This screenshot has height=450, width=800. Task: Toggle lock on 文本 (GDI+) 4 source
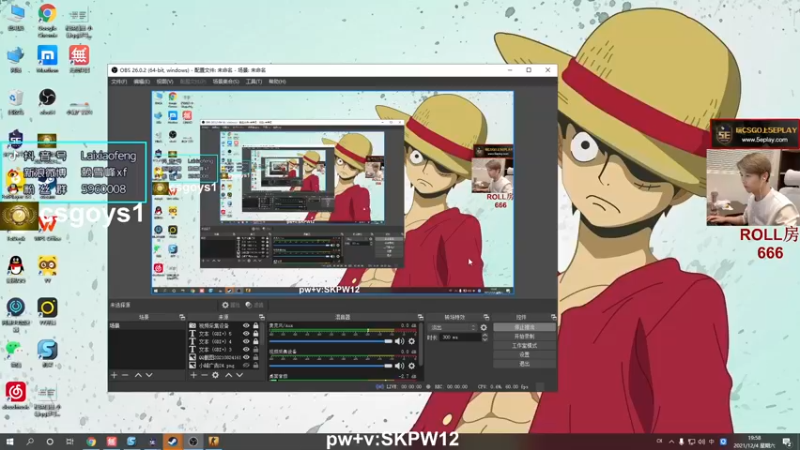tap(256, 341)
